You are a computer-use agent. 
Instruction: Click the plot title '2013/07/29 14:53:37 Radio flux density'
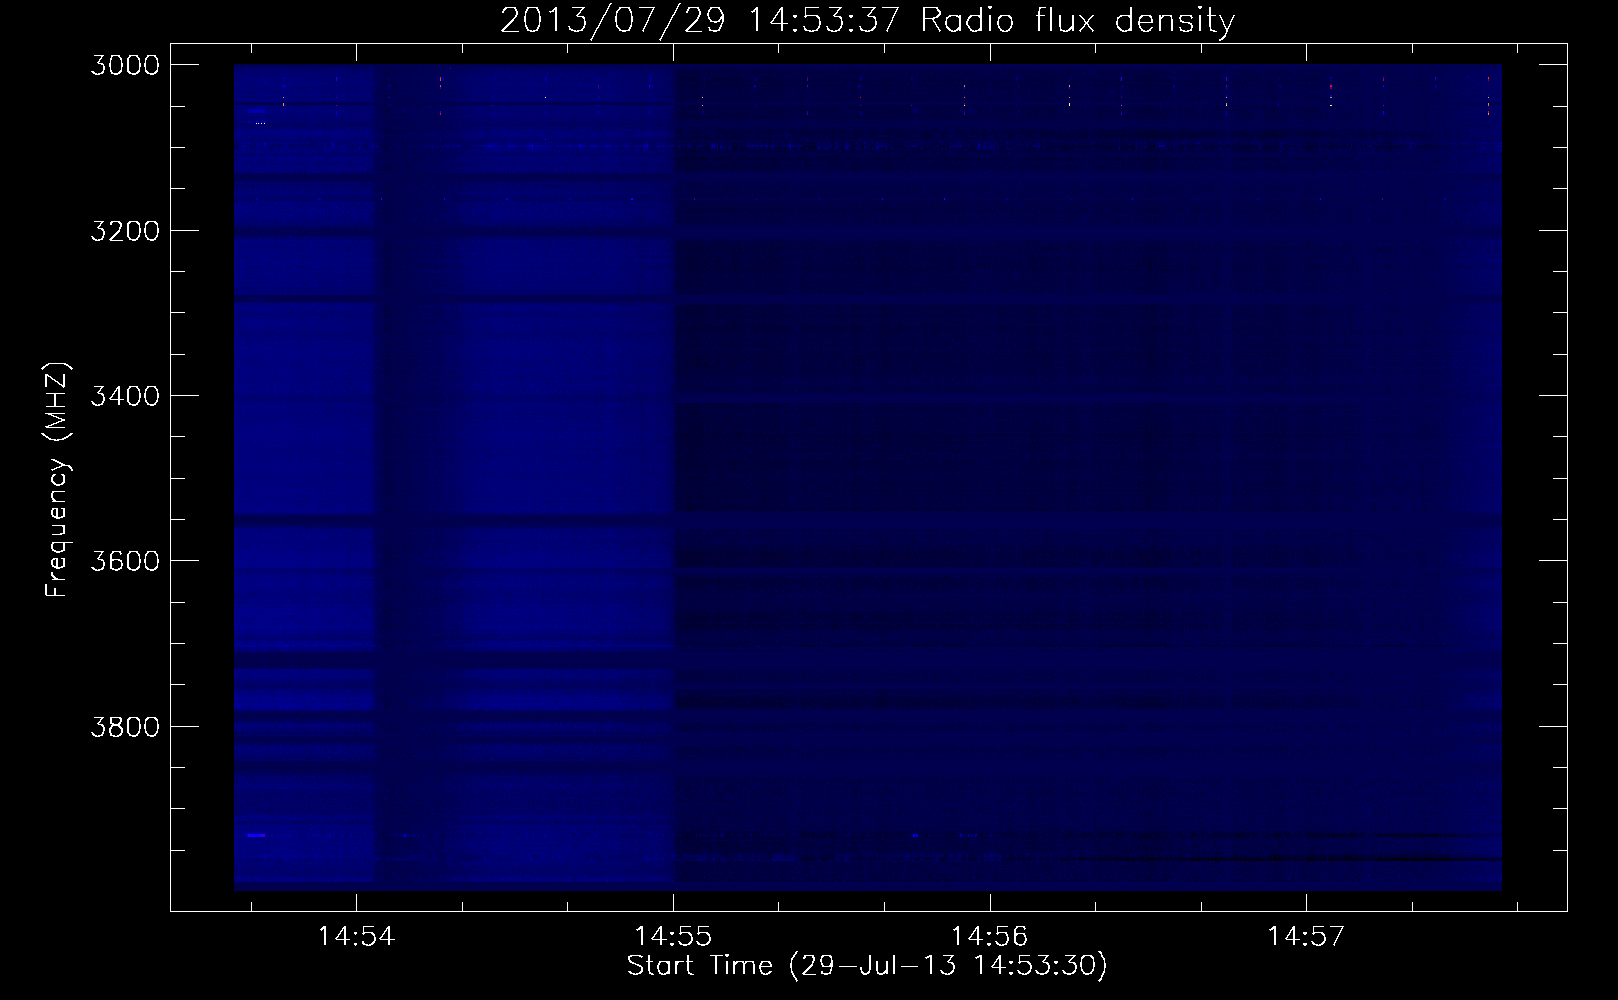click(x=867, y=20)
